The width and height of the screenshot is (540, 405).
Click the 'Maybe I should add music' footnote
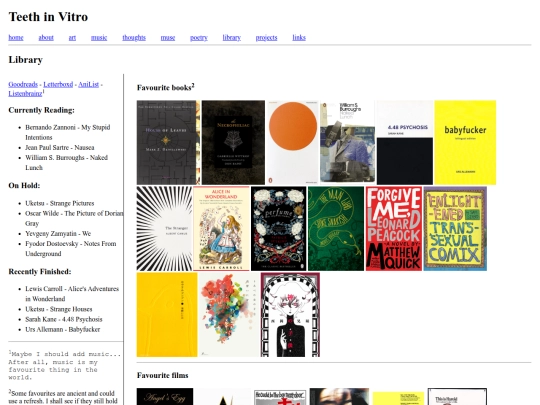(x=65, y=365)
